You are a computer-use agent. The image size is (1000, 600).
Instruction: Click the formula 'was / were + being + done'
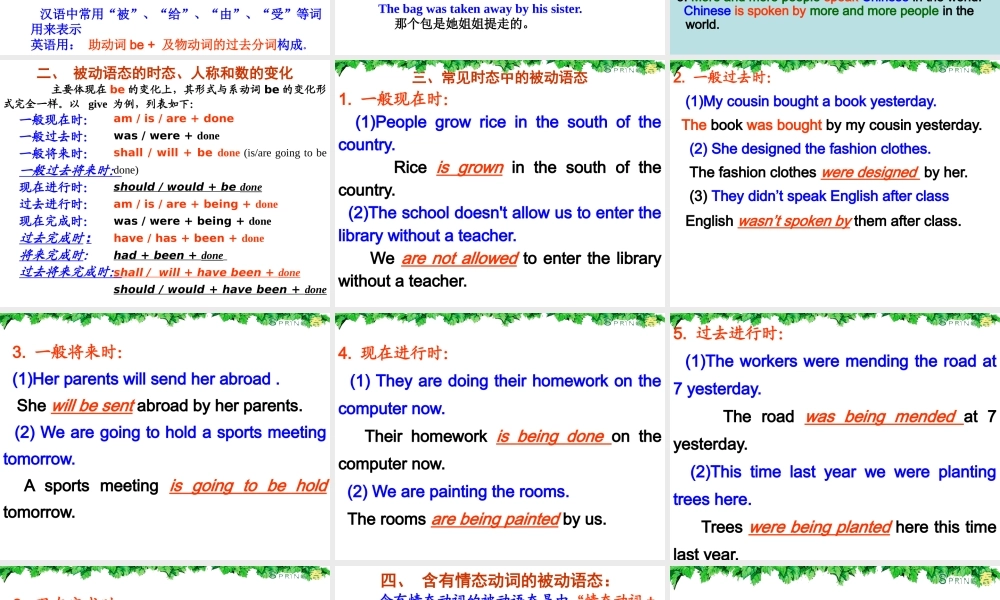[x=193, y=221]
